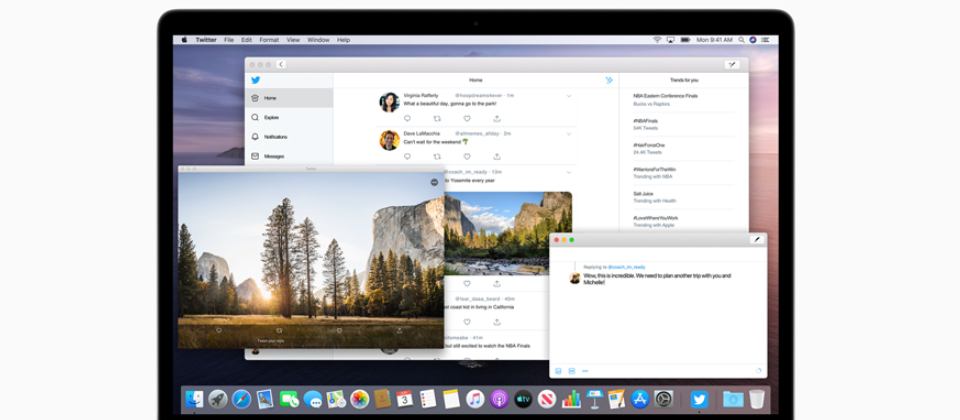Open Apple TV app in Dock
Image resolution: width=960 pixels, height=420 pixels.
tap(523, 399)
